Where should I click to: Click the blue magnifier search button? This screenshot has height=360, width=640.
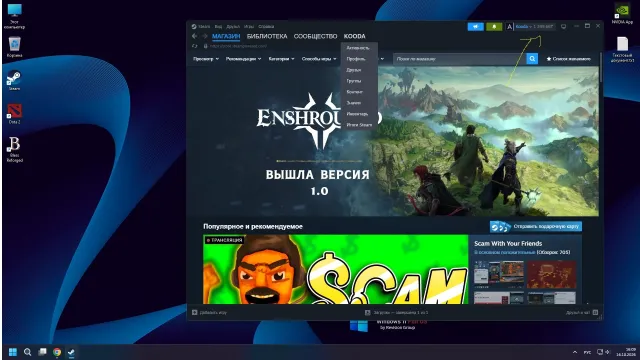point(532,59)
